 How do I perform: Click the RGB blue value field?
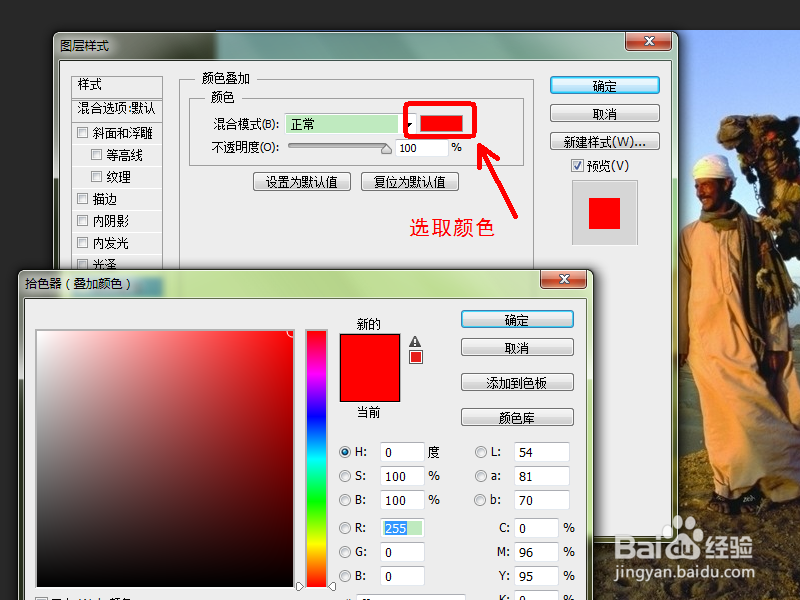[x=402, y=576]
